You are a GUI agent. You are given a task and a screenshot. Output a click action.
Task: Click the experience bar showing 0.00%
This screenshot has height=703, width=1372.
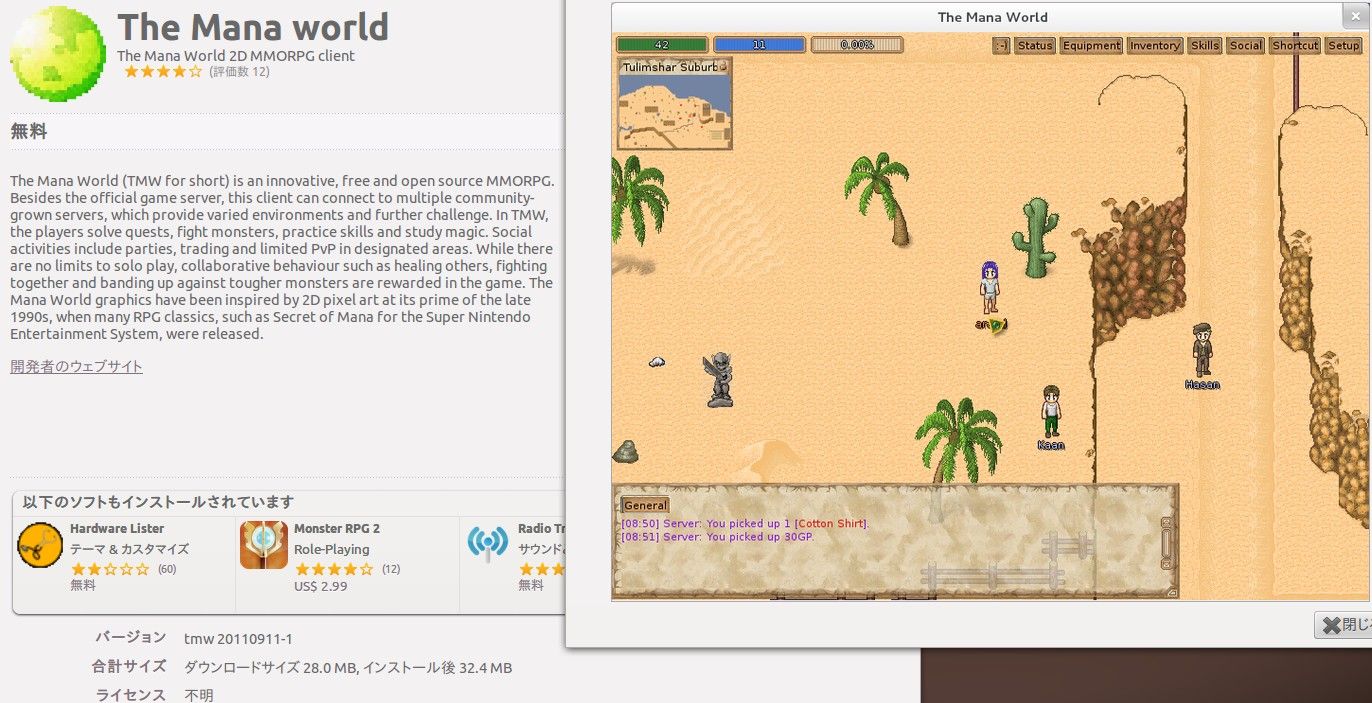pos(857,45)
